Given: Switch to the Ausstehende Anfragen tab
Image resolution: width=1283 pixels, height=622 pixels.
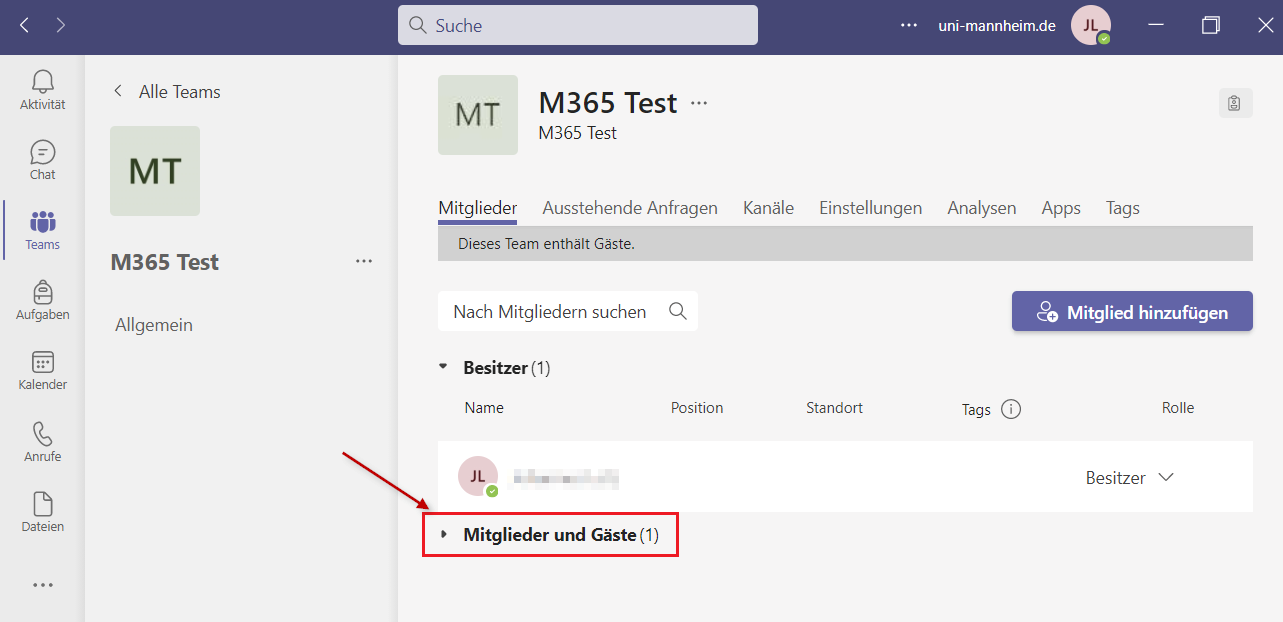Looking at the screenshot, I should pos(630,208).
